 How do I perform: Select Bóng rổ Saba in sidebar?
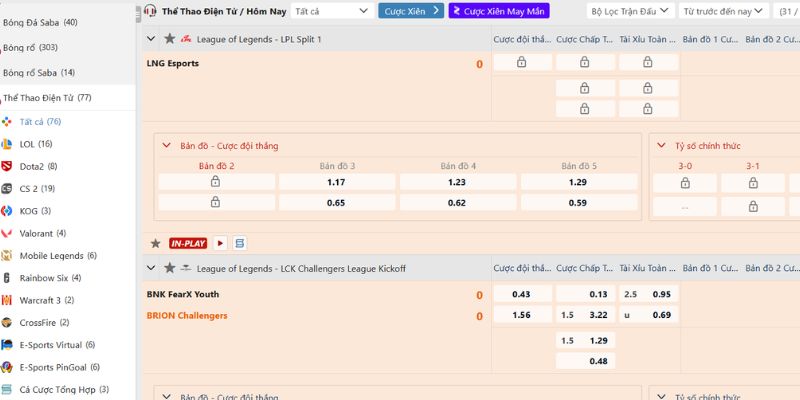[40, 73]
